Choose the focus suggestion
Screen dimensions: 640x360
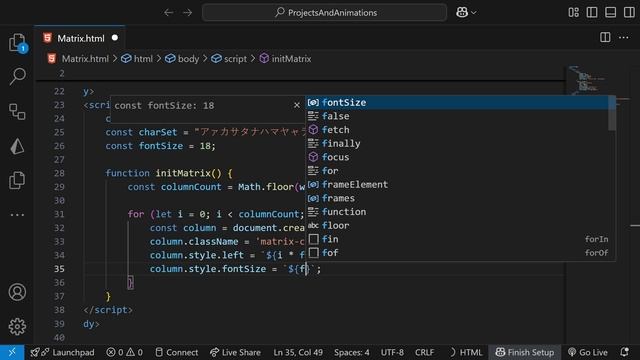pos(457,157)
